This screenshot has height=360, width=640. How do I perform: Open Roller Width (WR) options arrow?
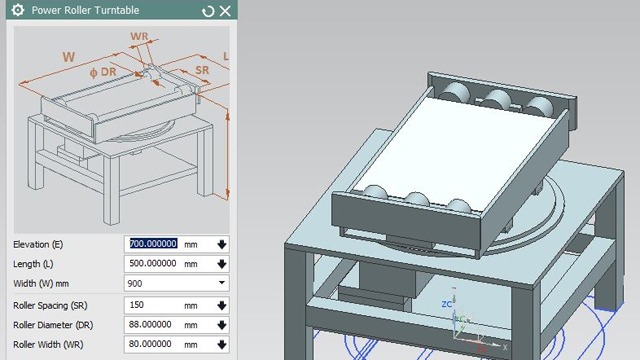coord(222,345)
